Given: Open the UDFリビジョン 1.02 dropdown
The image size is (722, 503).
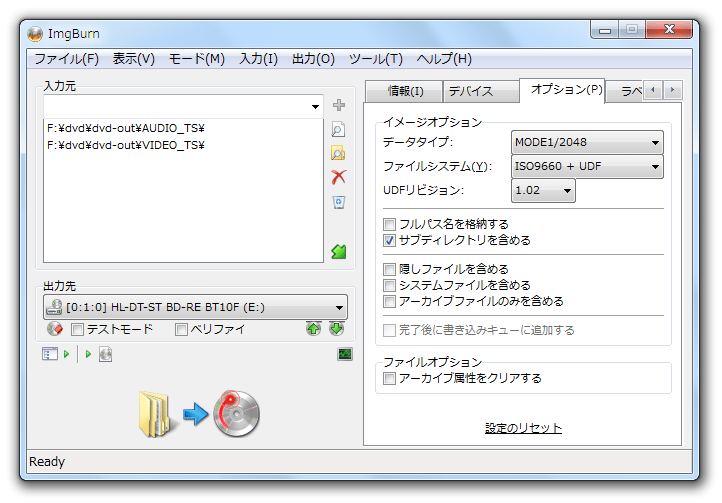Looking at the screenshot, I should (x=543, y=190).
